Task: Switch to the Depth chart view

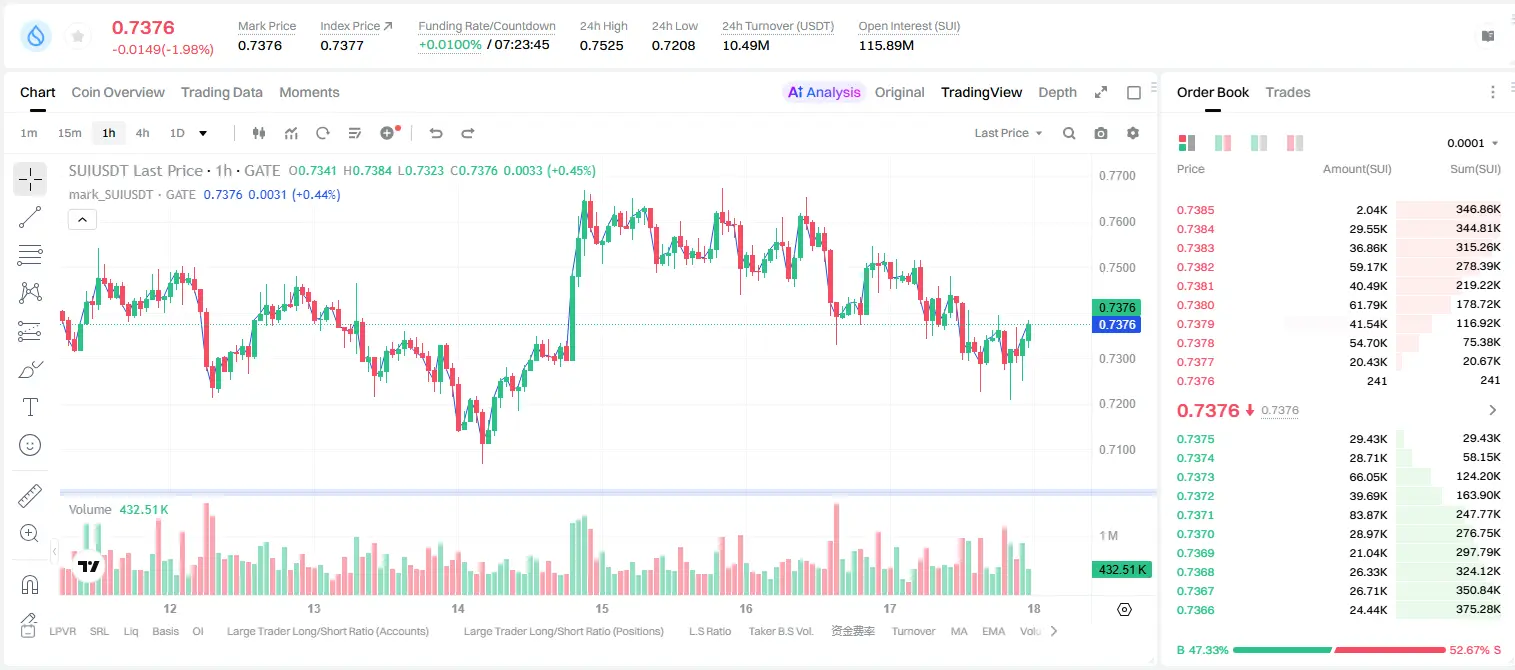Action: click(1057, 92)
